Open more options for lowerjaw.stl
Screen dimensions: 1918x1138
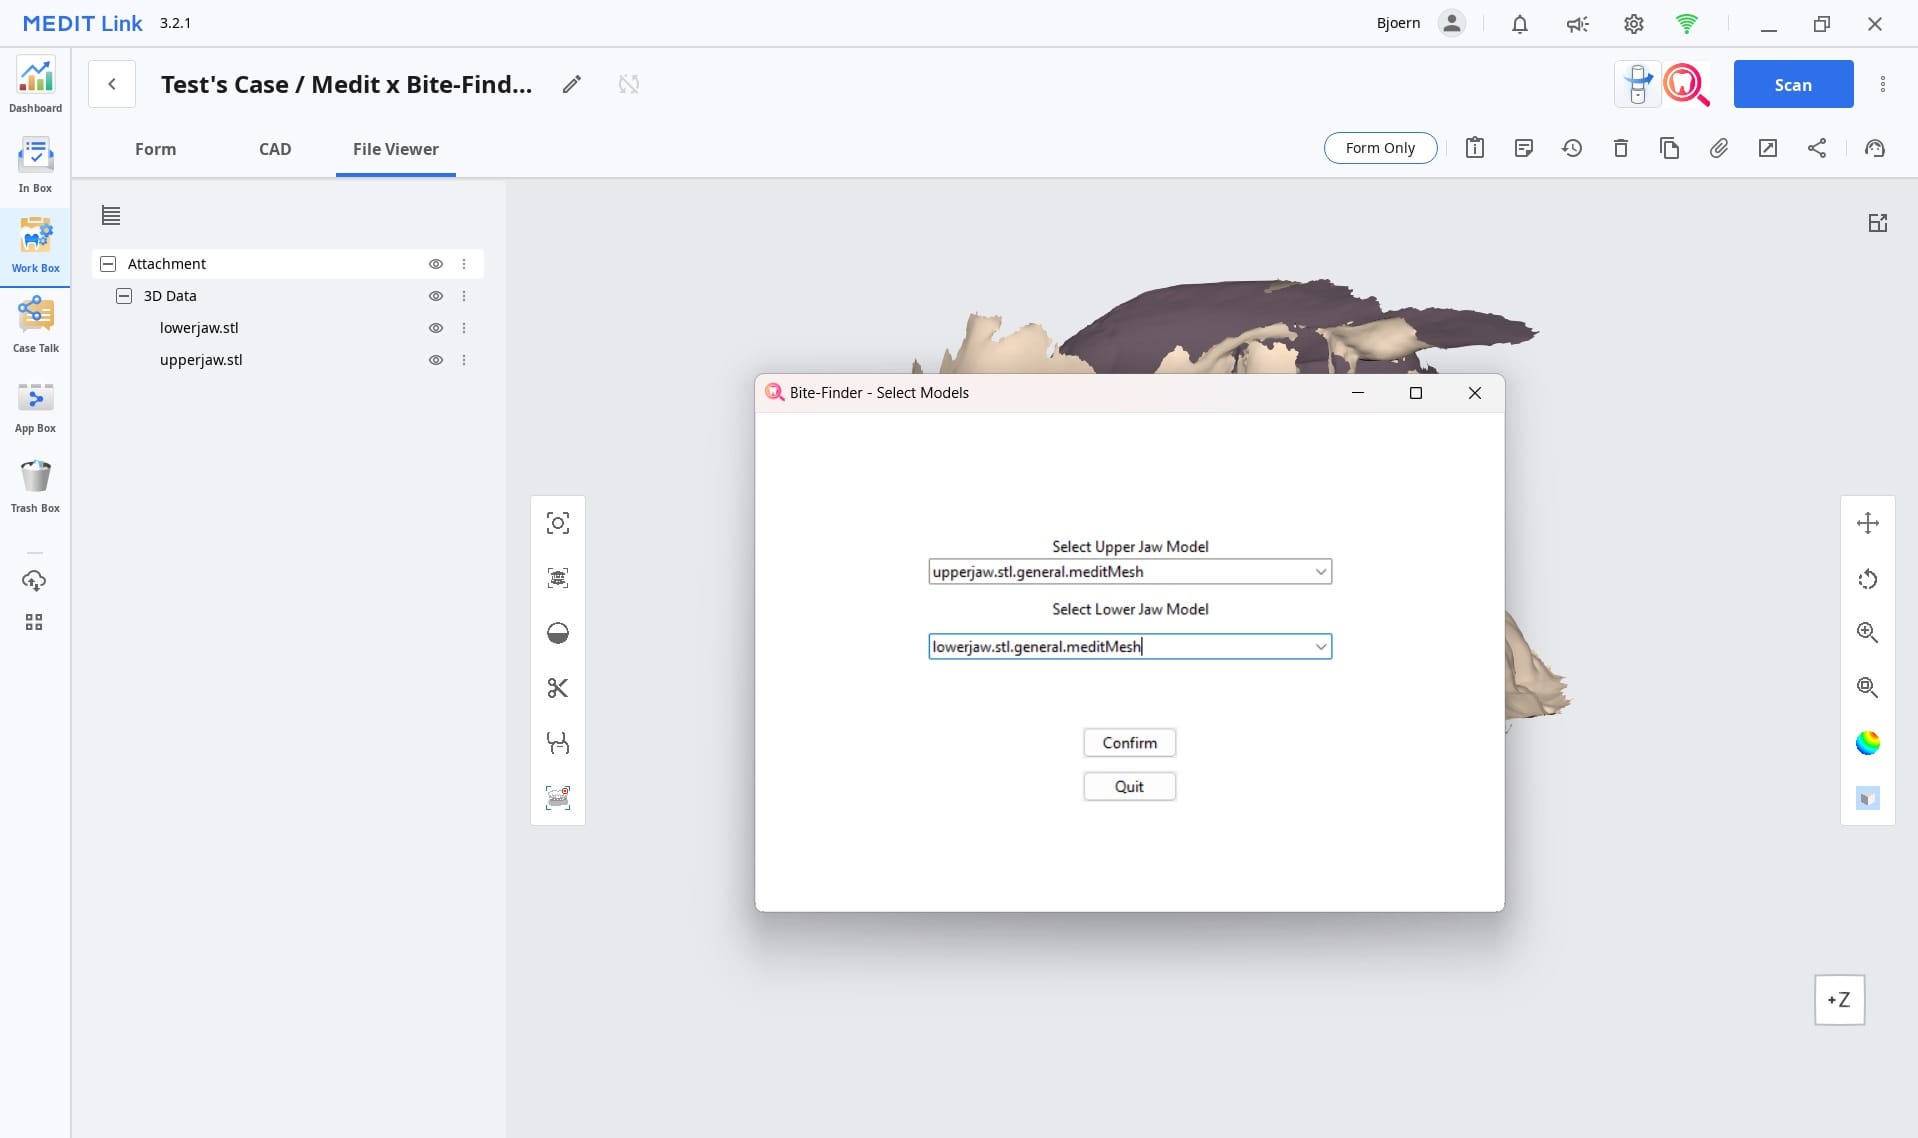point(464,328)
